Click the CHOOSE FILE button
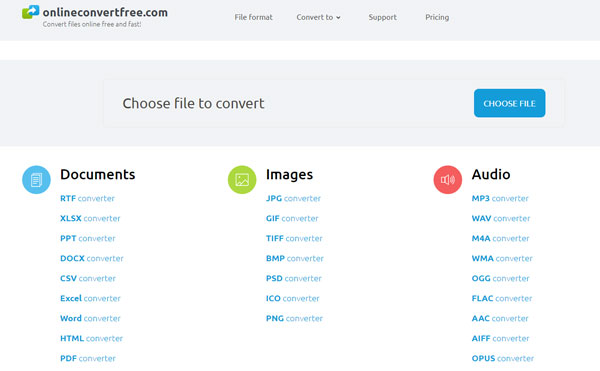Screen dimensions: 600x371 point(509,103)
